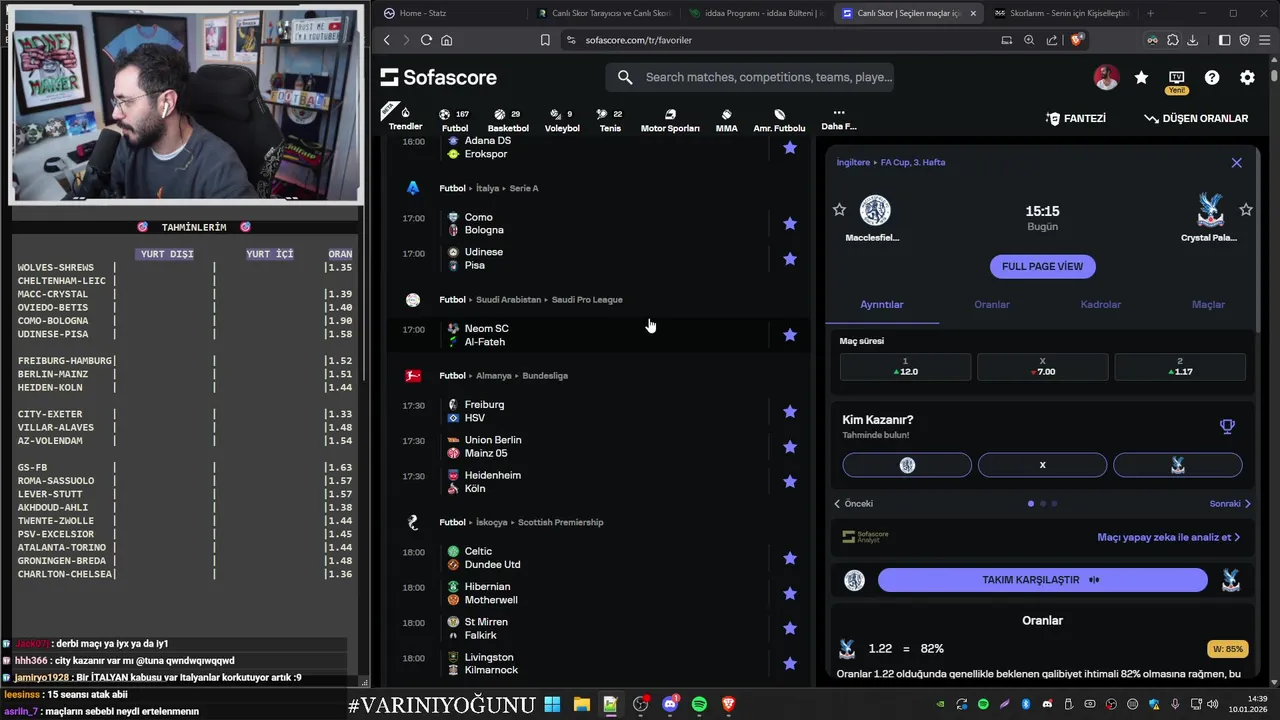Unfavorite Union Berlin vs Mainz 05 star
1280x720 pixels.
tap(790, 446)
